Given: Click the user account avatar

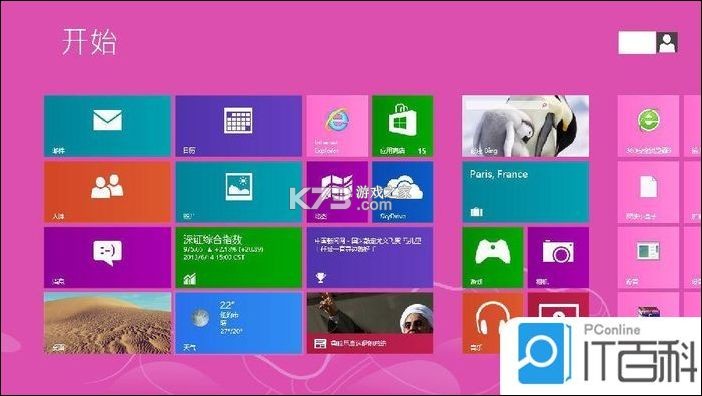Looking at the screenshot, I should [x=667, y=43].
